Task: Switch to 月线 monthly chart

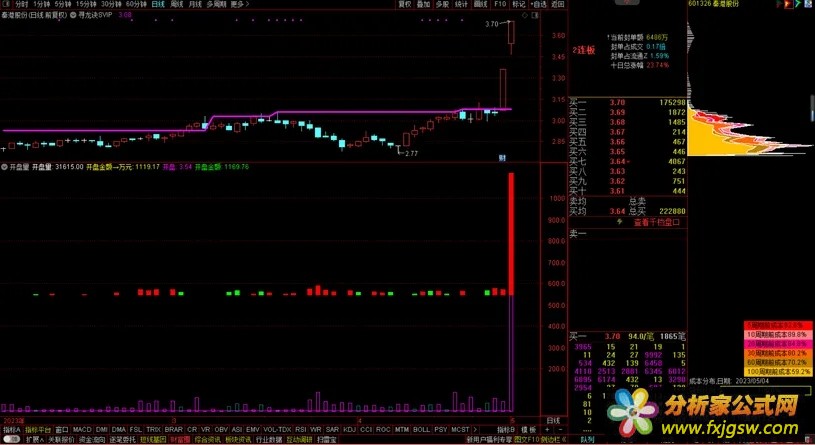Action: click(195, 4)
